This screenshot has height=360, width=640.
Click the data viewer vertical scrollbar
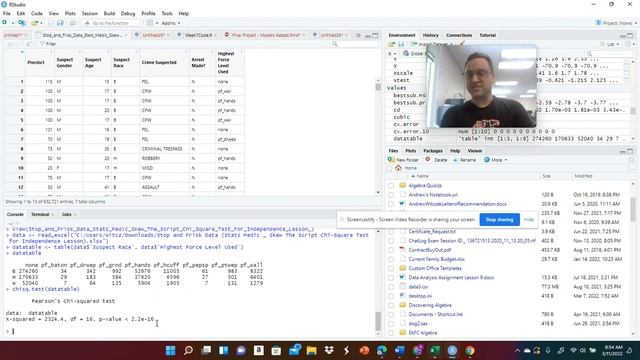[x=378, y=137]
